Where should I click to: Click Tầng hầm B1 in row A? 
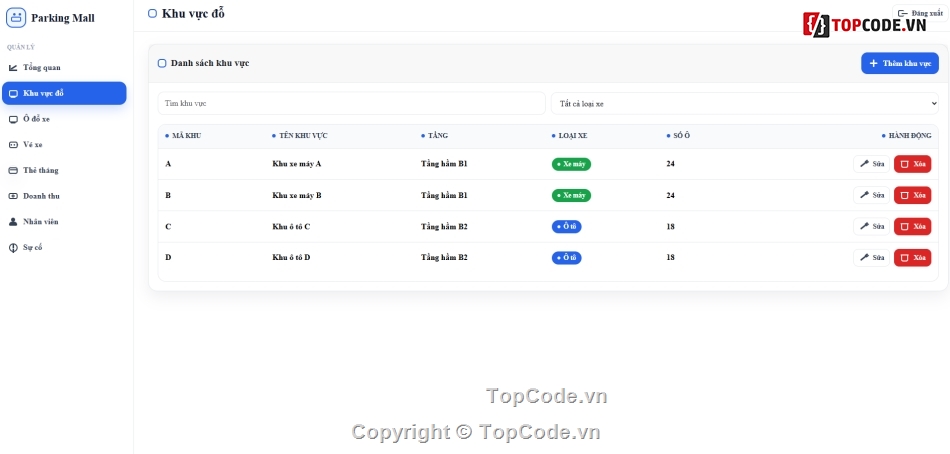pyautogui.click(x=444, y=164)
